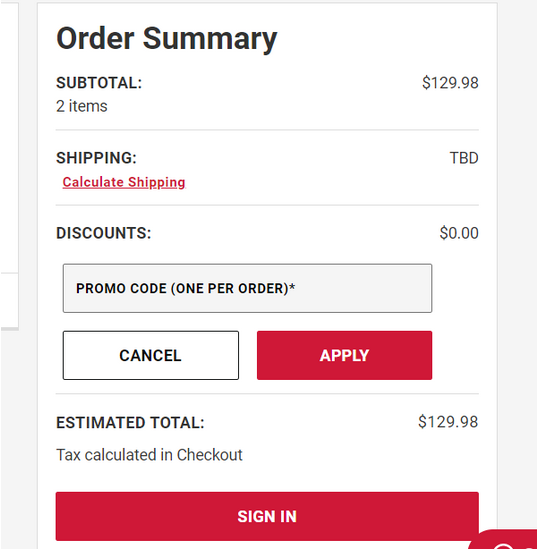This screenshot has height=550, width=538.
Task: Click the SHIPPING label
Action: click(x=96, y=158)
